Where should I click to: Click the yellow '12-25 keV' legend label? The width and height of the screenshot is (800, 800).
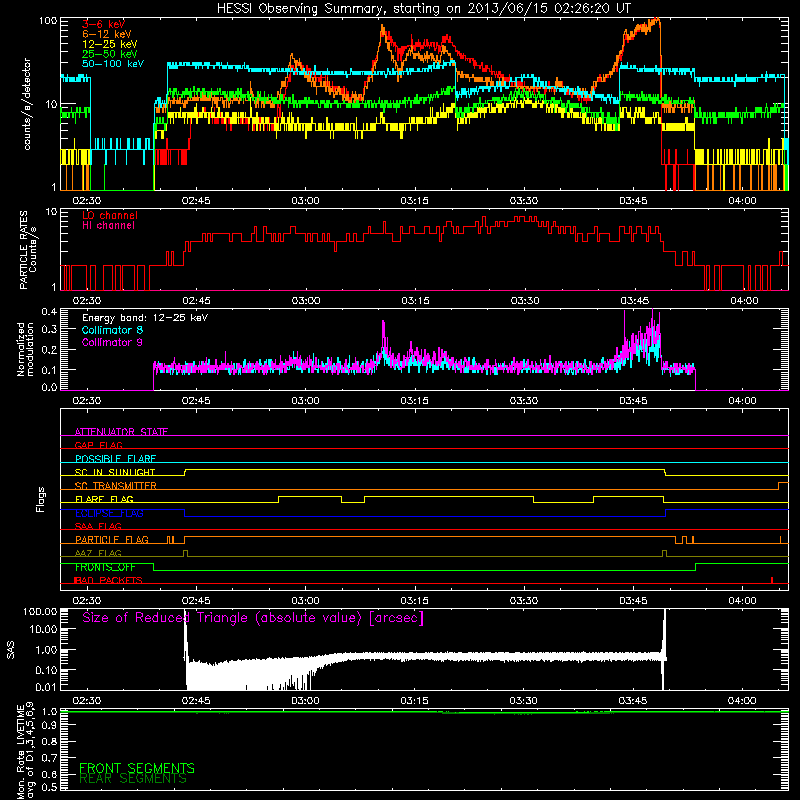coord(109,44)
